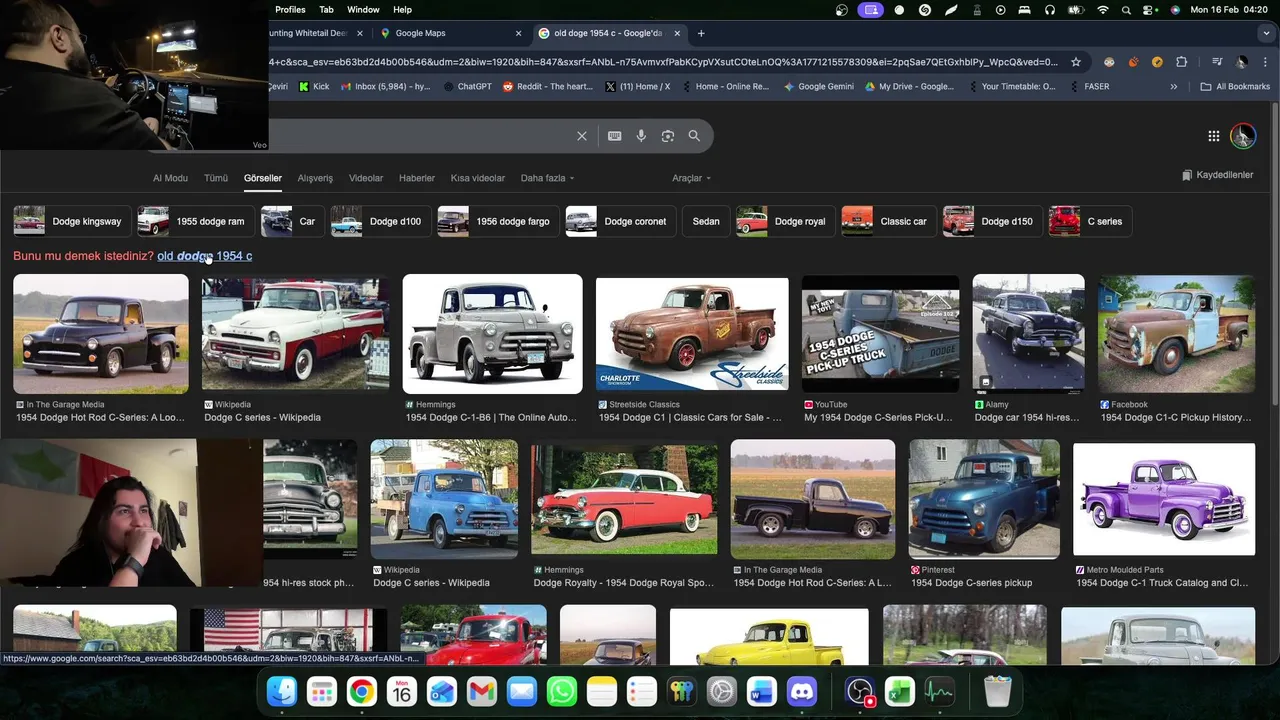The height and width of the screenshot is (720, 1280).
Task: Open the Shazam icon in the menu bar
Action: pos(925,10)
